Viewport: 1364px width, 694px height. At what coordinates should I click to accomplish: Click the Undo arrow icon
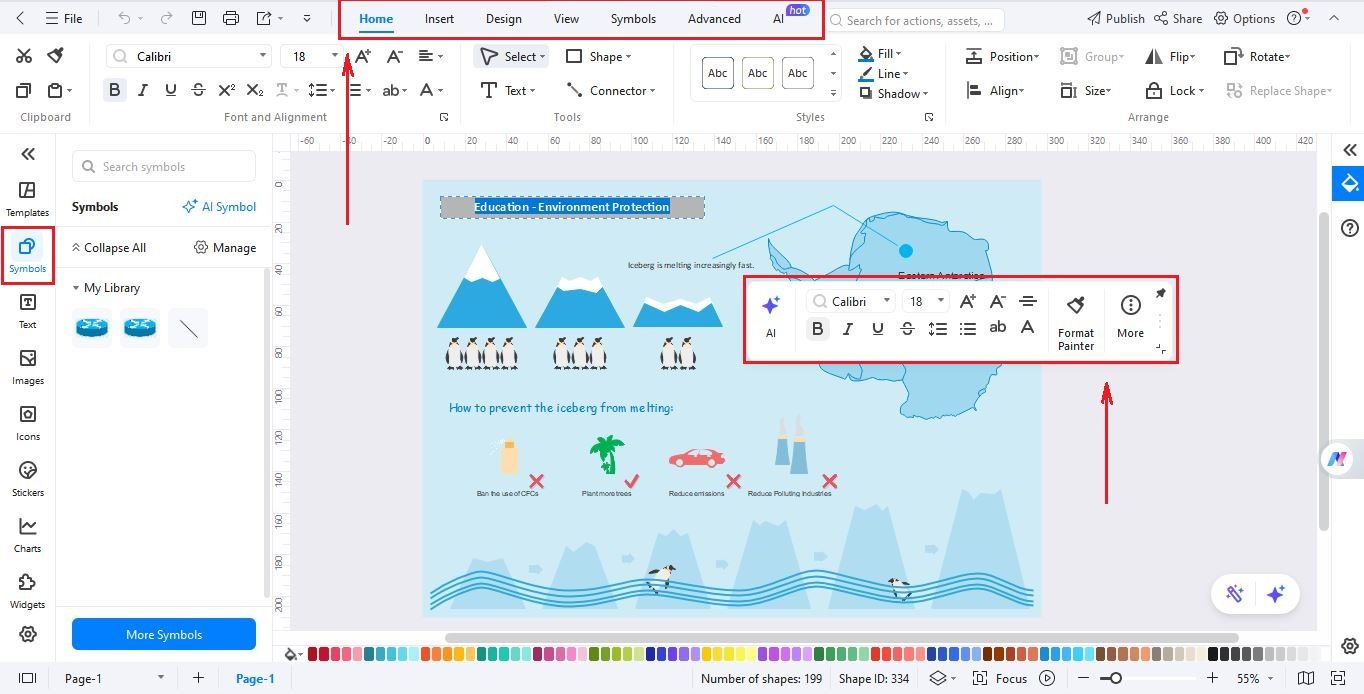124,18
